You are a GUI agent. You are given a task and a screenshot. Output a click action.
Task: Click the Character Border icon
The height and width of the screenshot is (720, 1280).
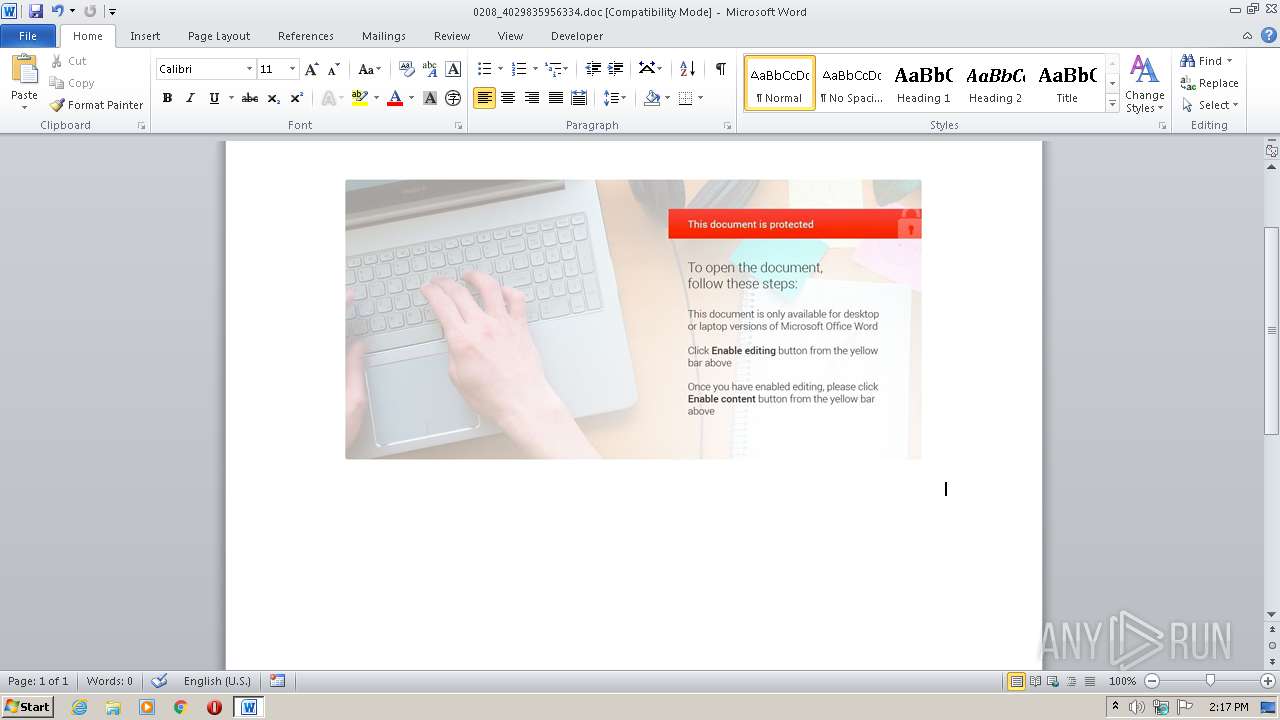pyautogui.click(x=453, y=69)
